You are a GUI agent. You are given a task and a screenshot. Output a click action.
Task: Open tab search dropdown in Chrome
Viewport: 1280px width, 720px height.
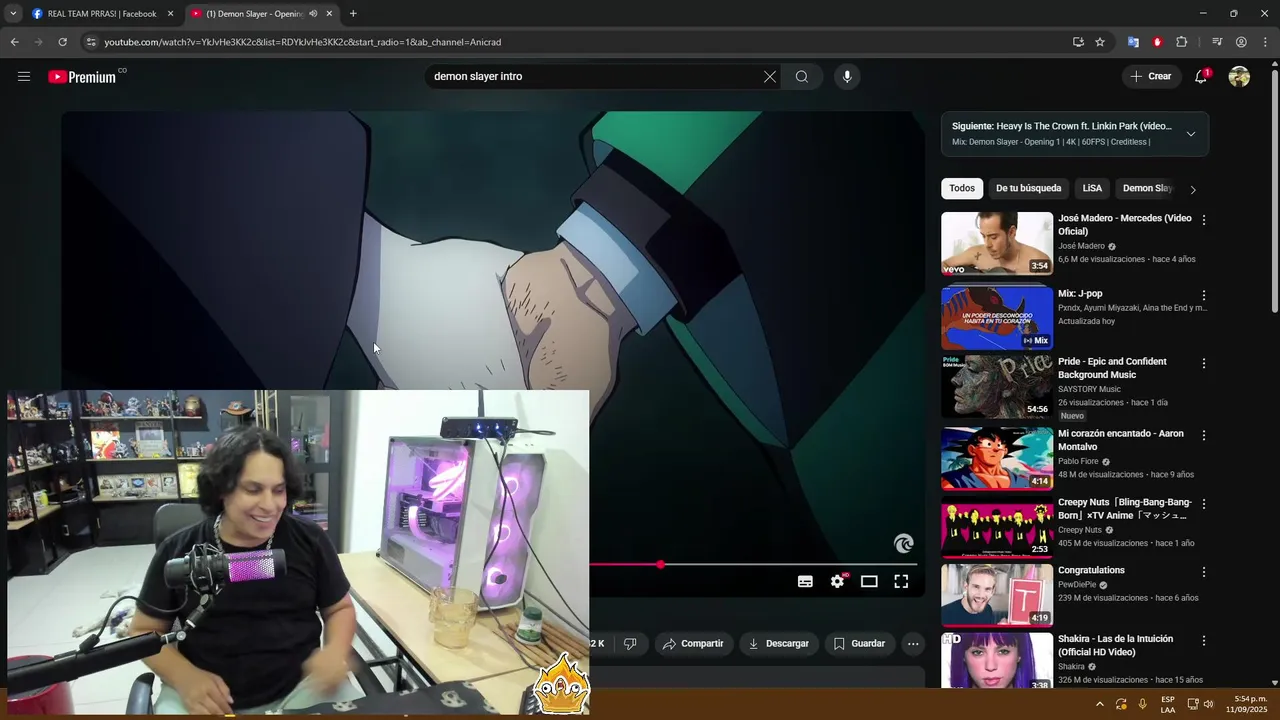[x=13, y=14]
